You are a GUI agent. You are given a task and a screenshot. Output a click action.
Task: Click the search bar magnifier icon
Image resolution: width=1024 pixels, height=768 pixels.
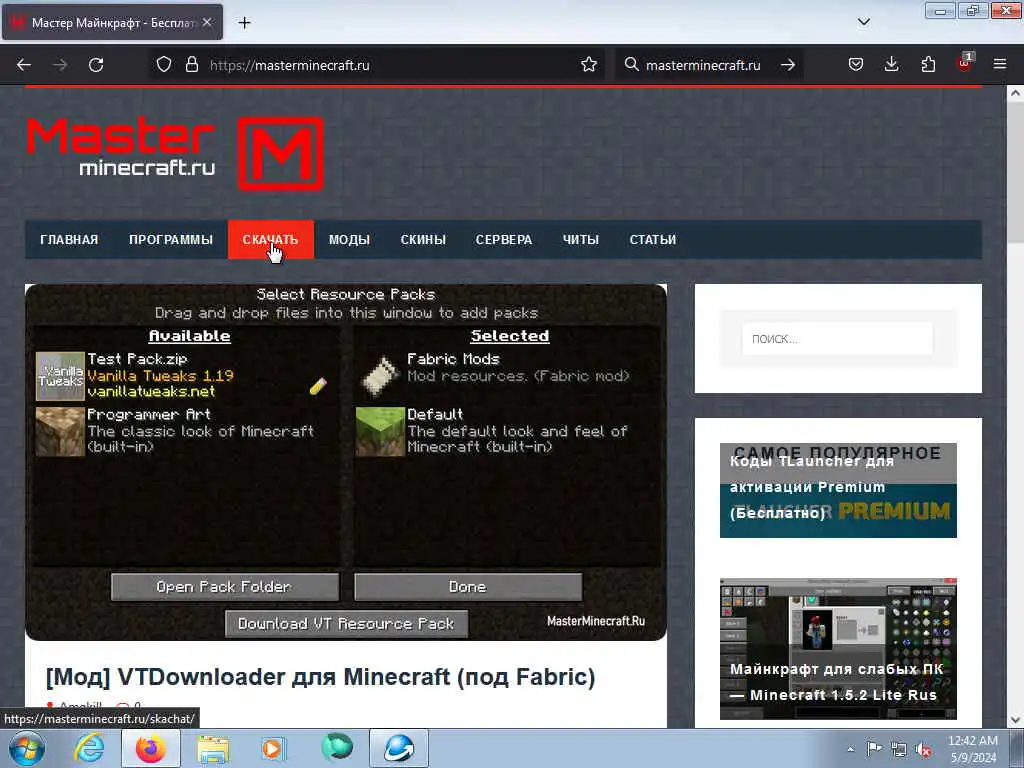click(631, 65)
